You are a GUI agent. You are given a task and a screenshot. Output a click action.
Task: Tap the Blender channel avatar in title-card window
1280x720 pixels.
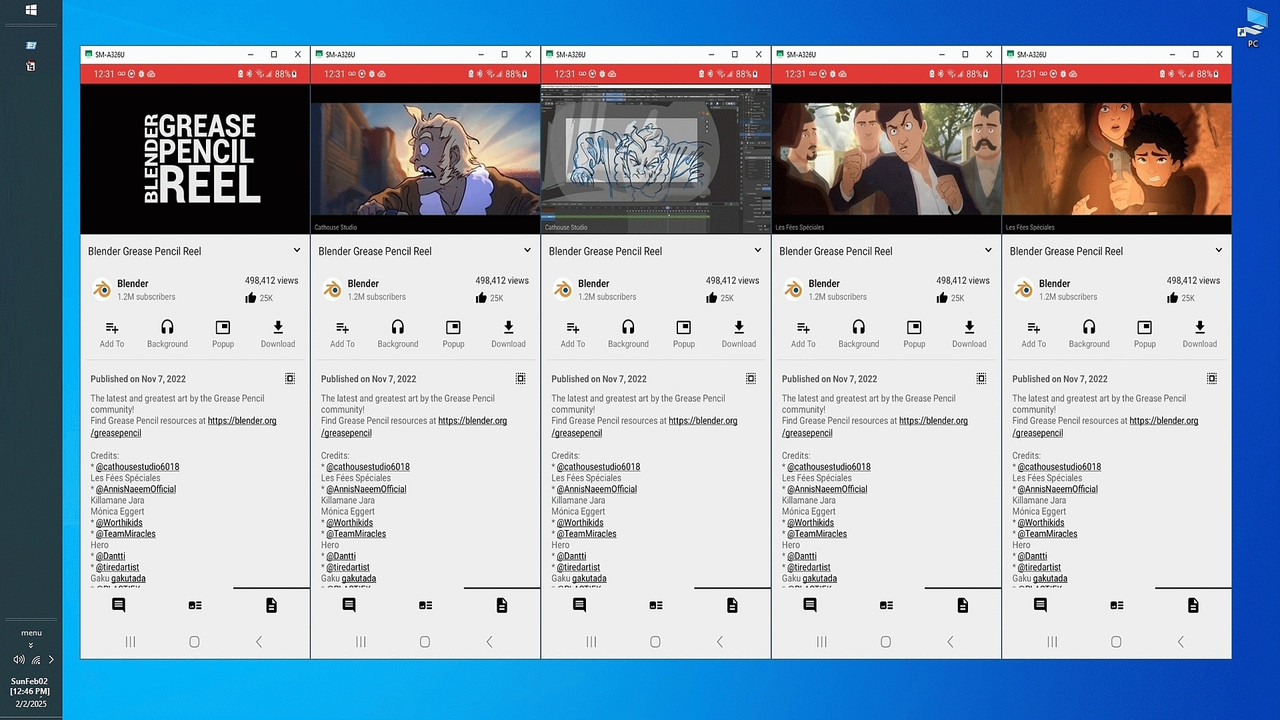[101, 289]
